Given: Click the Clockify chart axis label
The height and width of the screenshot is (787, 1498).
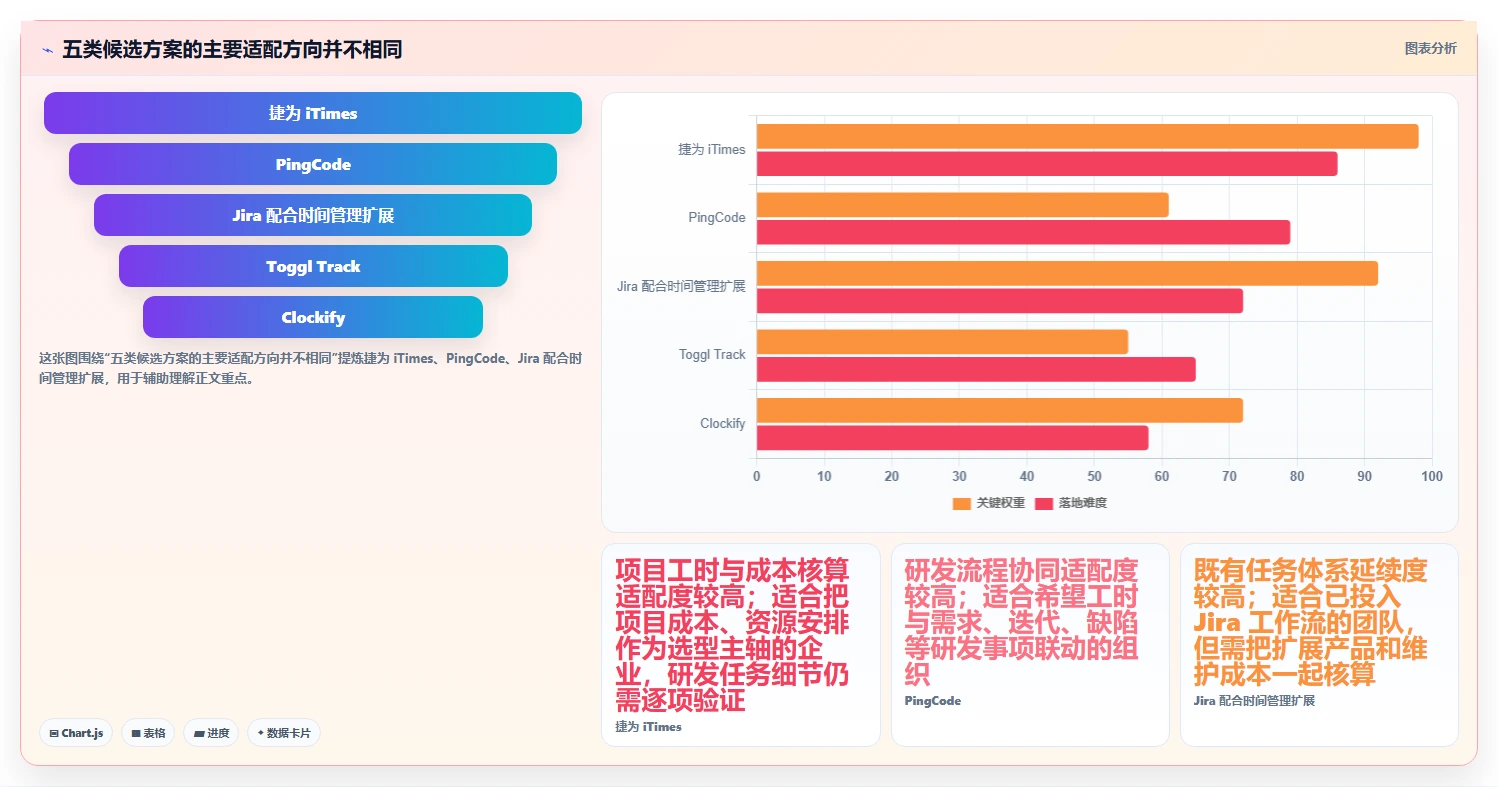Looking at the screenshot, I should click(x=723, y=423).
